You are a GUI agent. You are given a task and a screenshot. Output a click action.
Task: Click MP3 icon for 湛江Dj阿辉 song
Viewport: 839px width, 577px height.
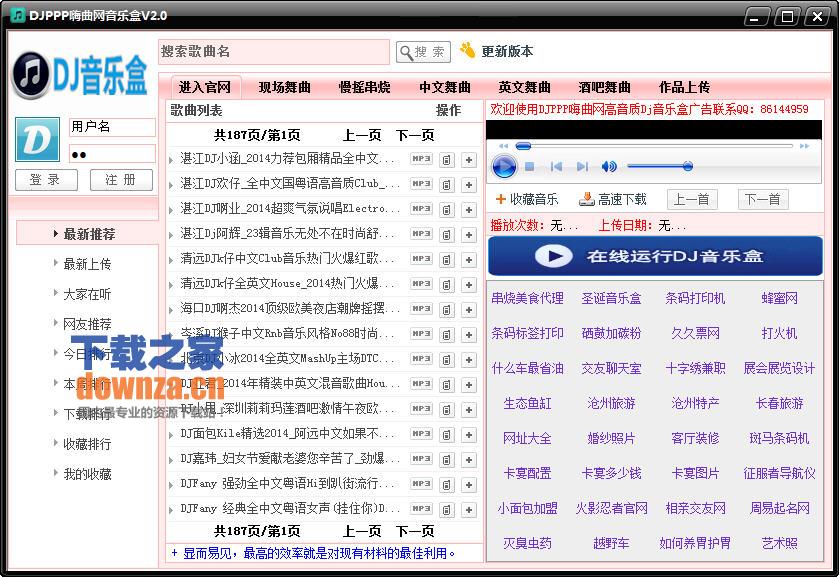pos(422,233)
